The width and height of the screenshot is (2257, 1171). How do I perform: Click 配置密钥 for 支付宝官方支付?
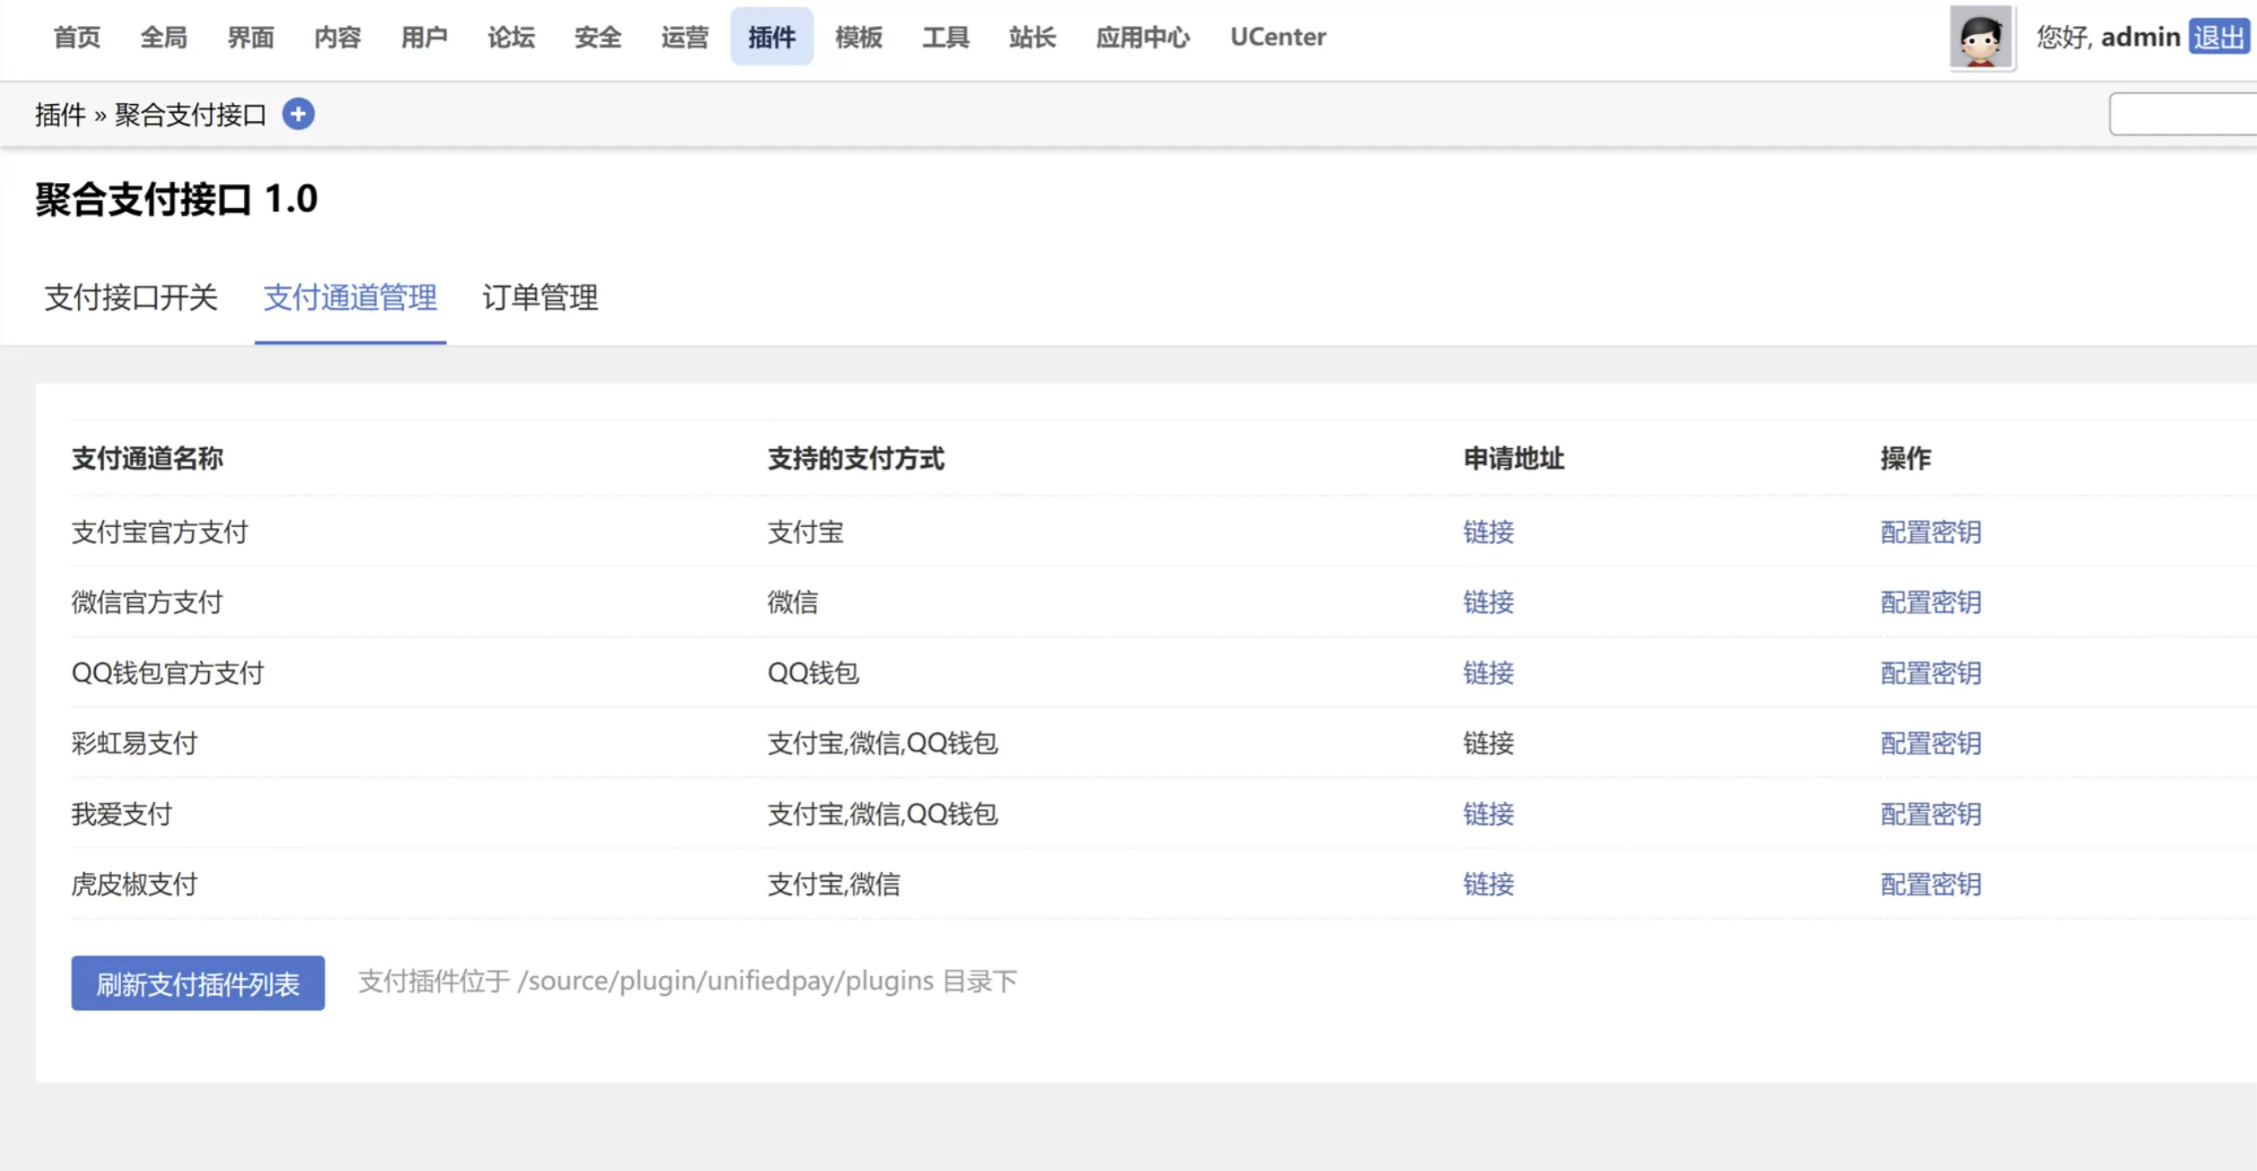tap(1930, 532)
